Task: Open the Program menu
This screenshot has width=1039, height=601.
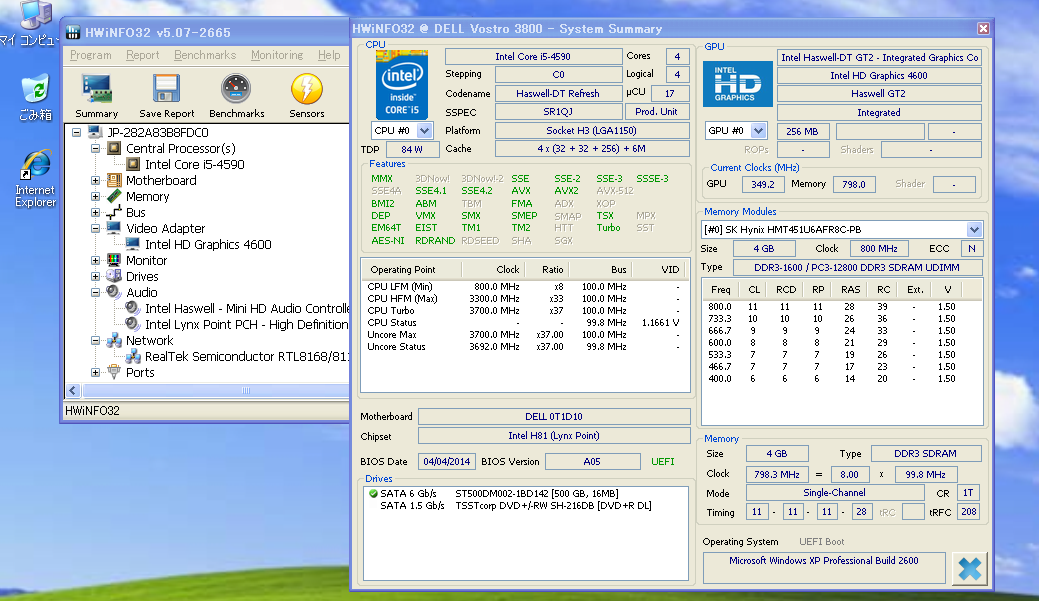Action: point(91,55)
